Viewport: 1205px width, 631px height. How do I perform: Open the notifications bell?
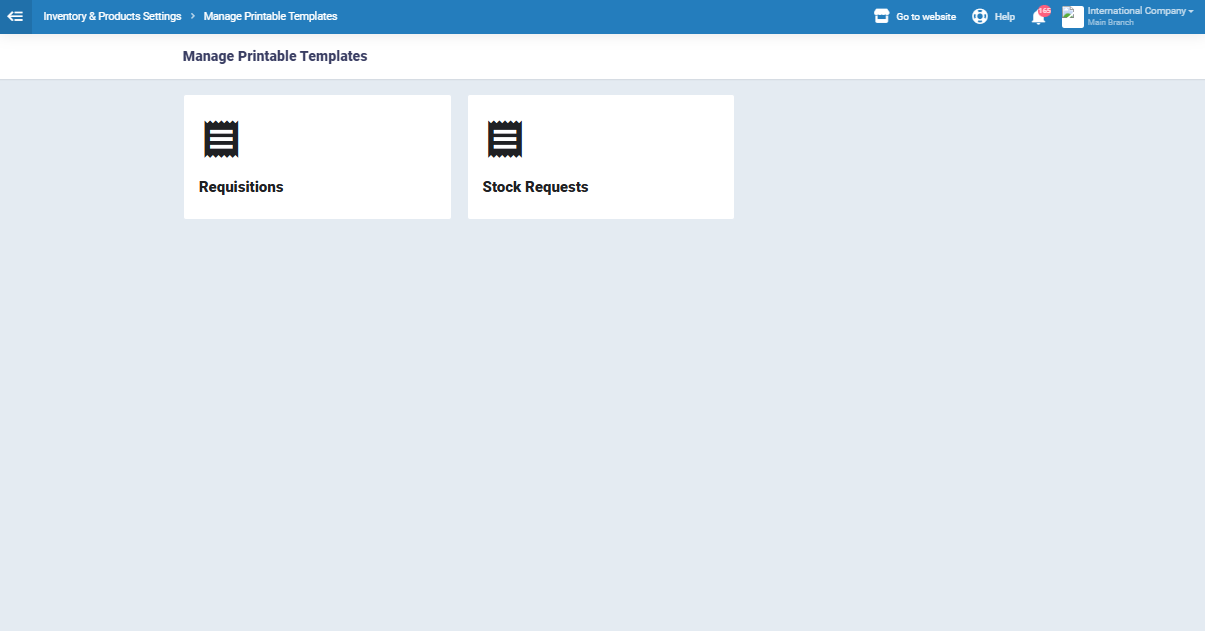pos(1038,18)
